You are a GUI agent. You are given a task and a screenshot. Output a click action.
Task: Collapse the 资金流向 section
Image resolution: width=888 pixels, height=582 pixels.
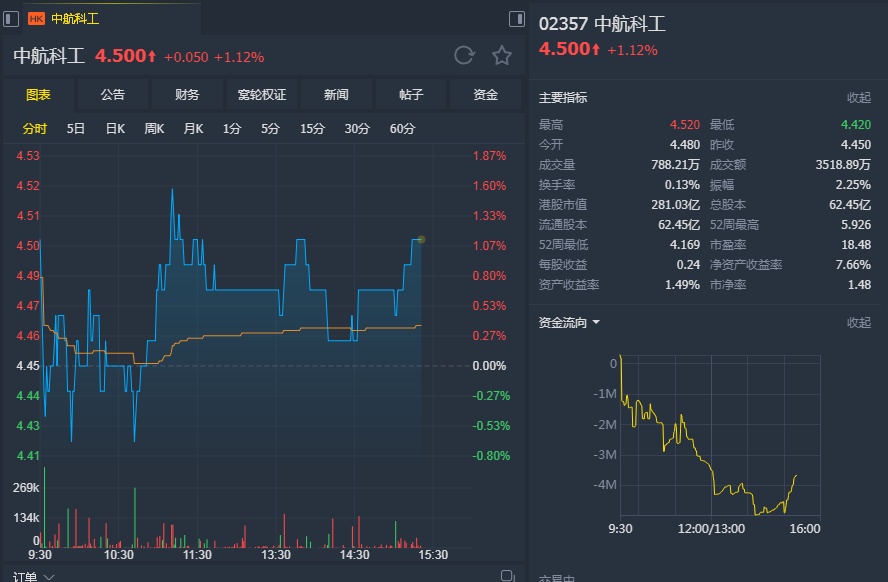point(859,323)
